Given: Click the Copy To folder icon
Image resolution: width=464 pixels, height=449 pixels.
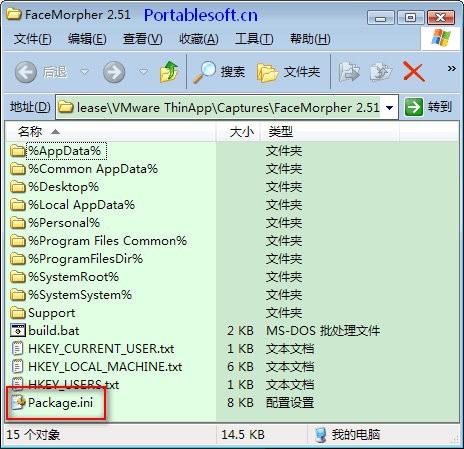Looking at the screenshot, I should click(x=381, y=72).
